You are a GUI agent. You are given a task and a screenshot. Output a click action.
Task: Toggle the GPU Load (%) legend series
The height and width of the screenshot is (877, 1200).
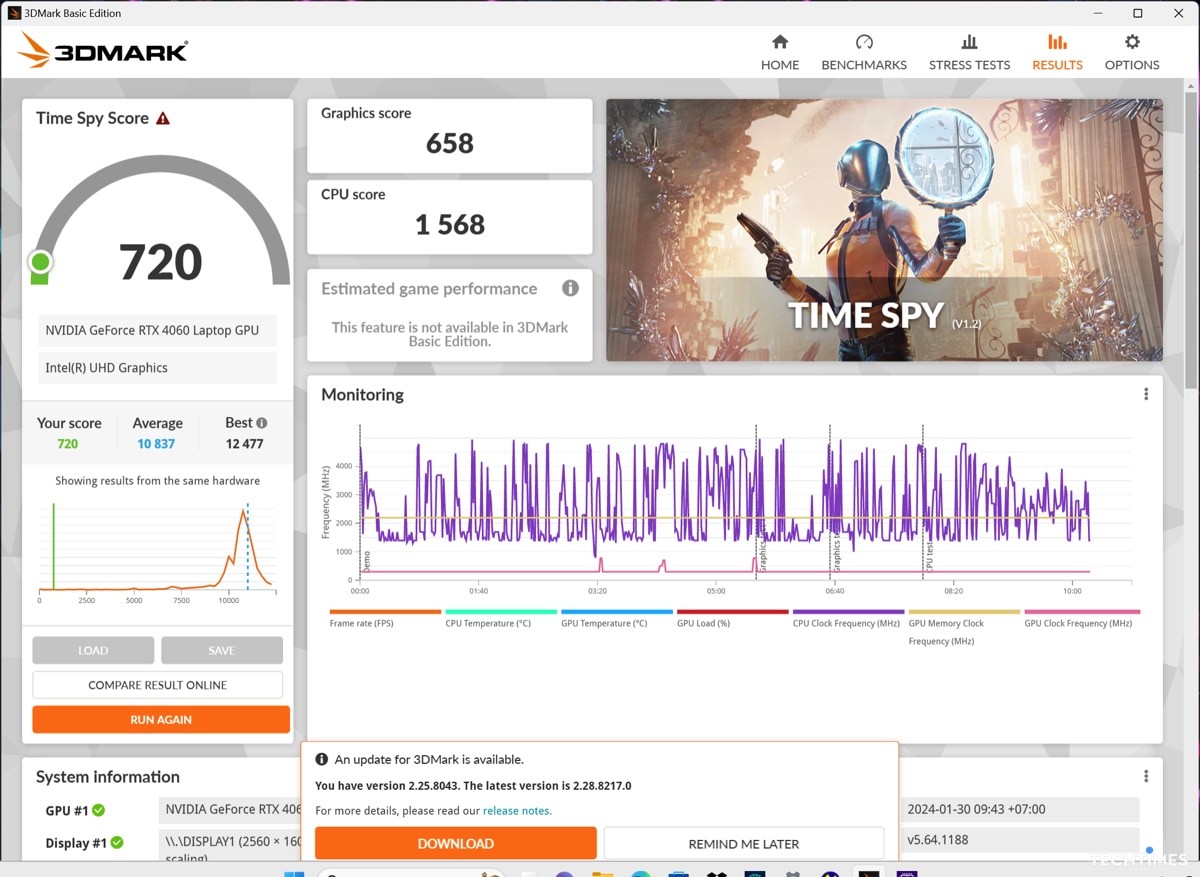coord(733,617)
